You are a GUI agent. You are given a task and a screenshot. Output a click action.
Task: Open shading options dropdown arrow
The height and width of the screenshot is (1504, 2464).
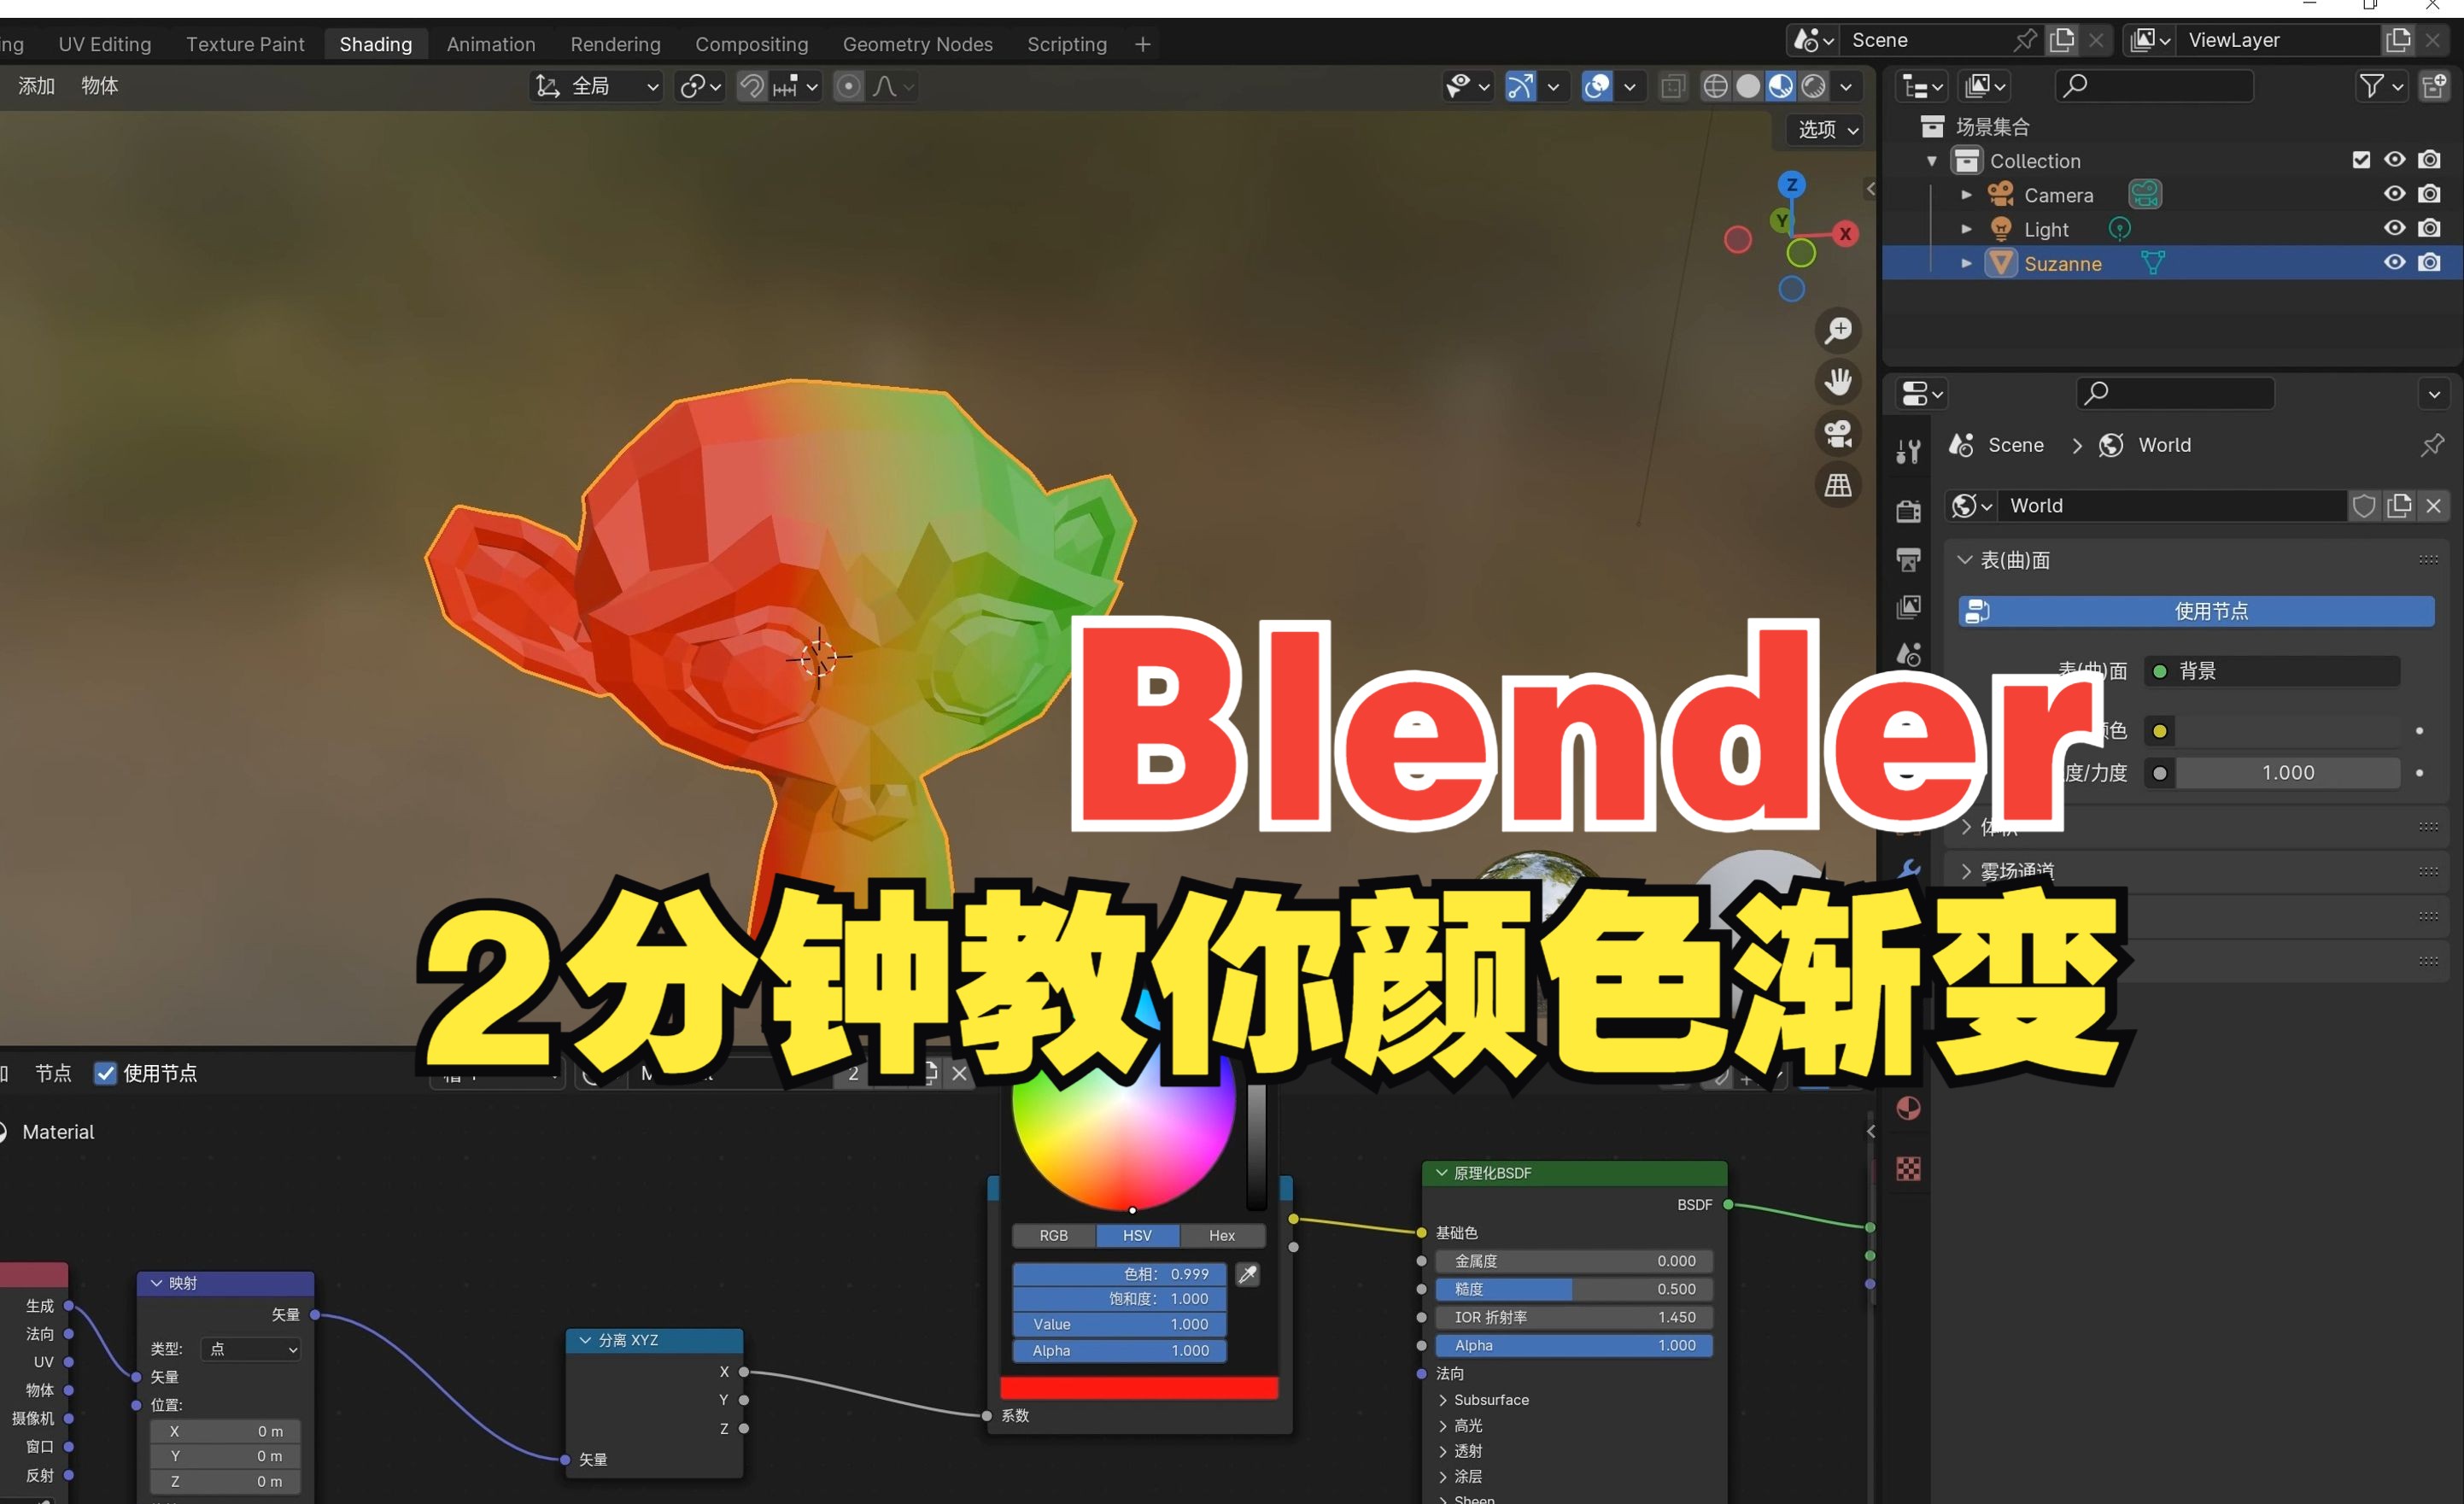click(1846, 87)
